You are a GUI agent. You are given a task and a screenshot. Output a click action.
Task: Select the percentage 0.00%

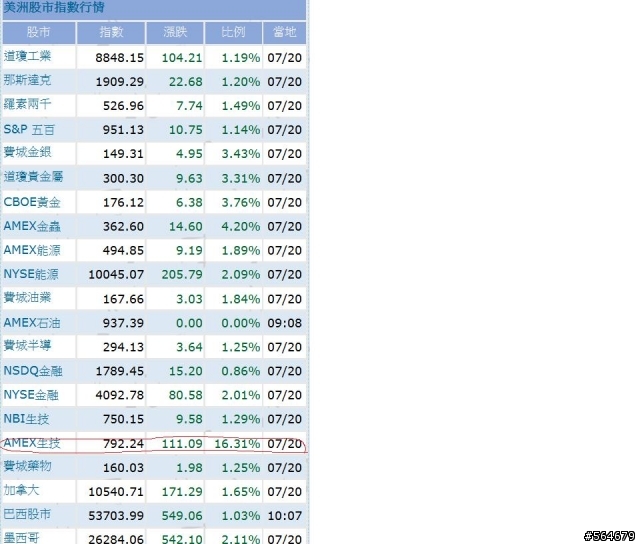[241, 323]
